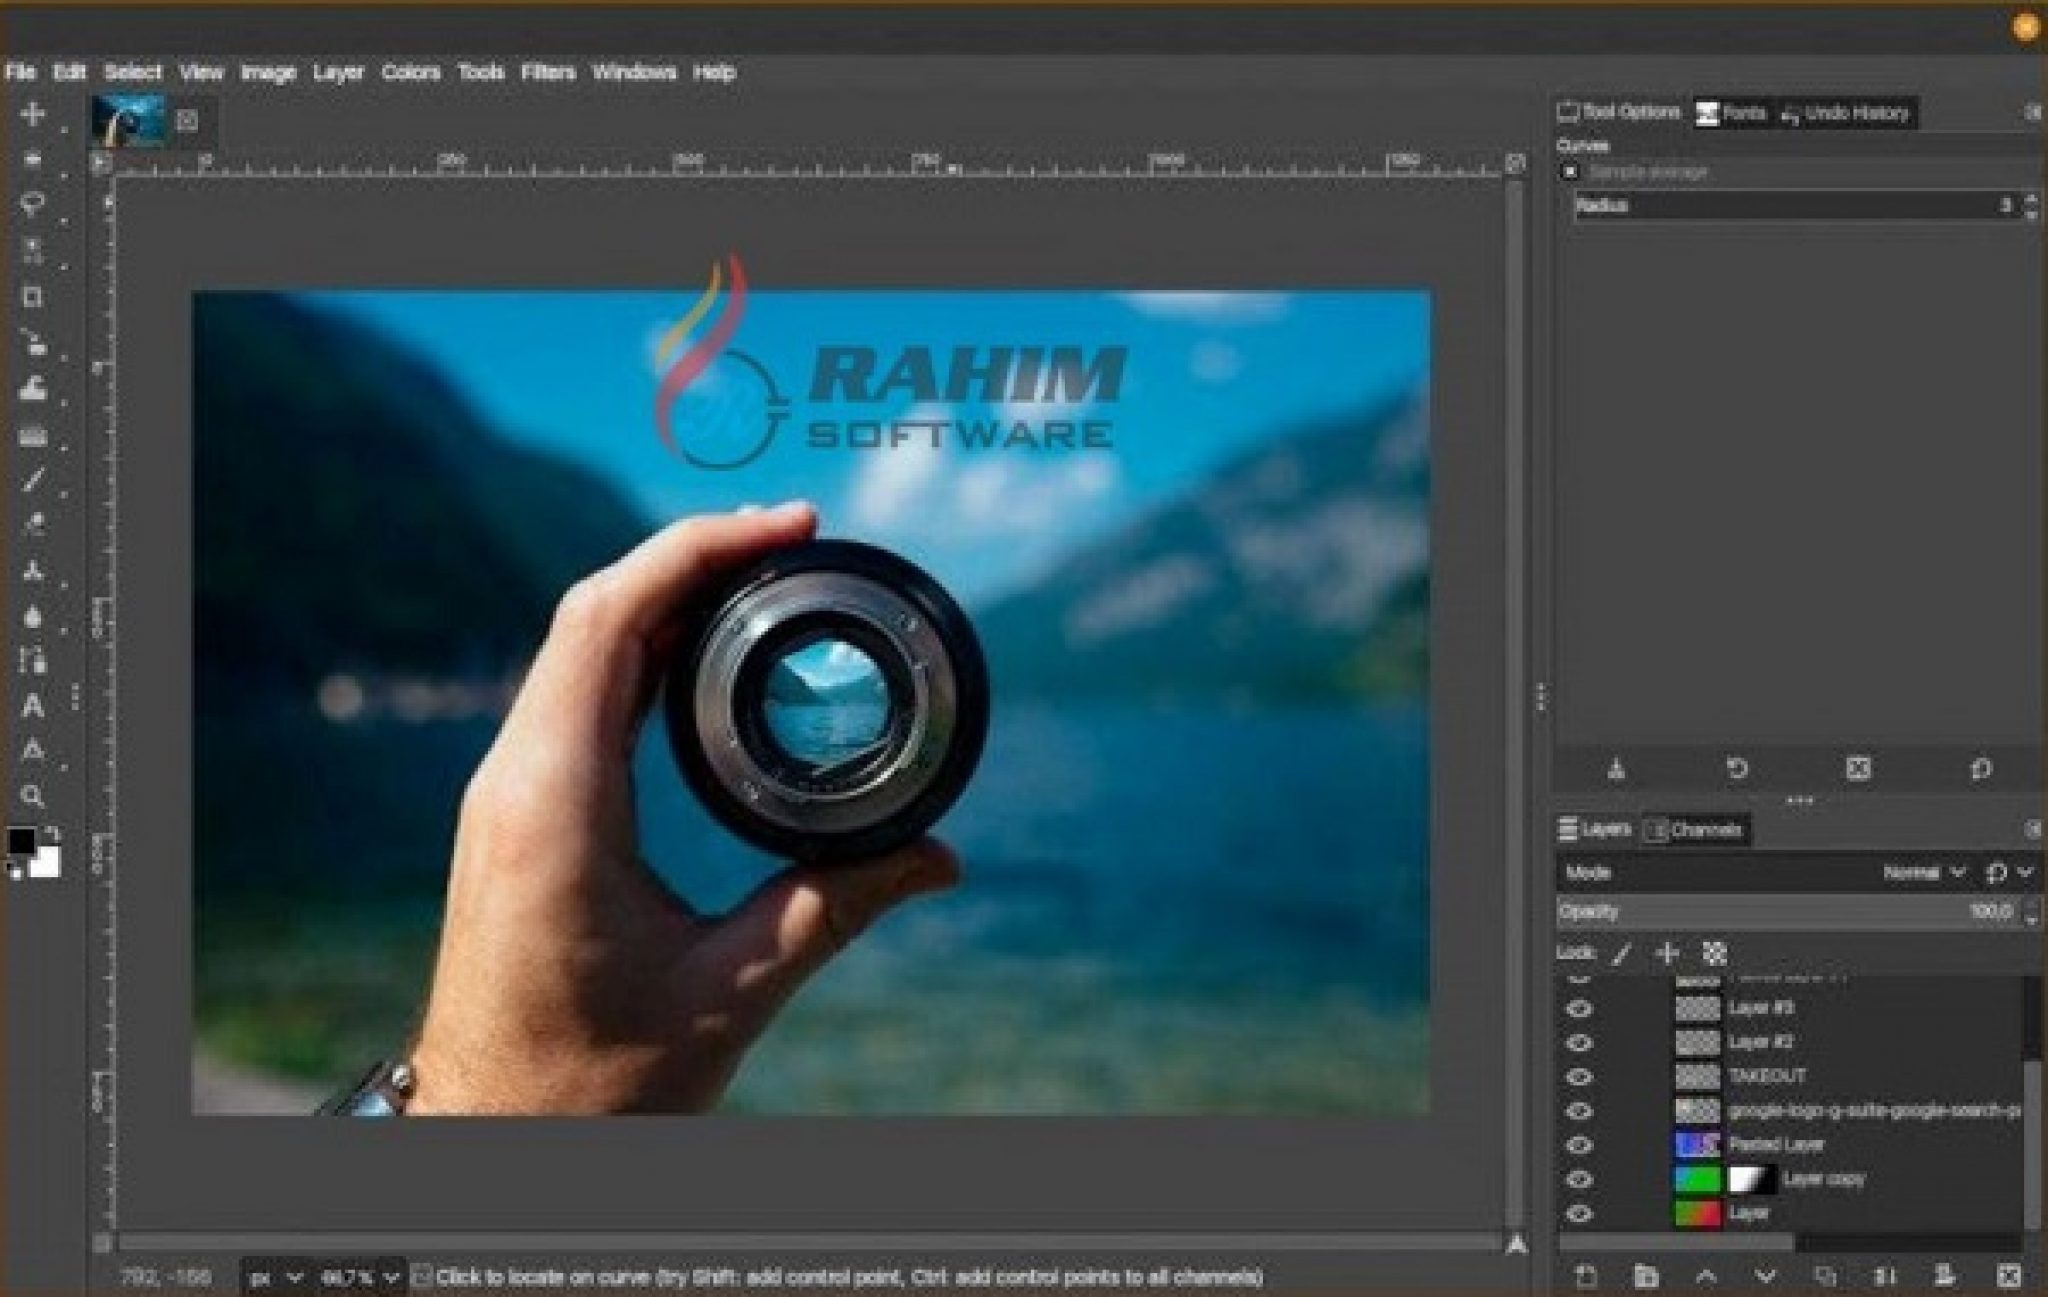Image resolution: width=2048 pixels, height=1297 pixels.
Task: Pick the Free Select lasso tool
Action: click(35, 200)
